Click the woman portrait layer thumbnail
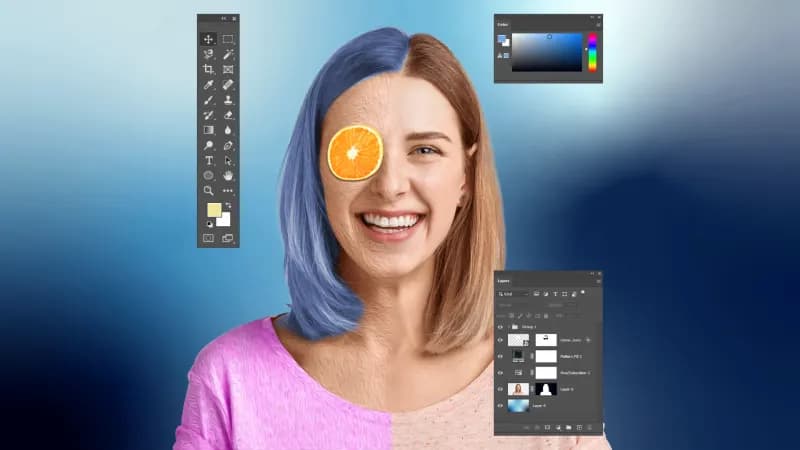Screen dimensions: 800x450 519,388
